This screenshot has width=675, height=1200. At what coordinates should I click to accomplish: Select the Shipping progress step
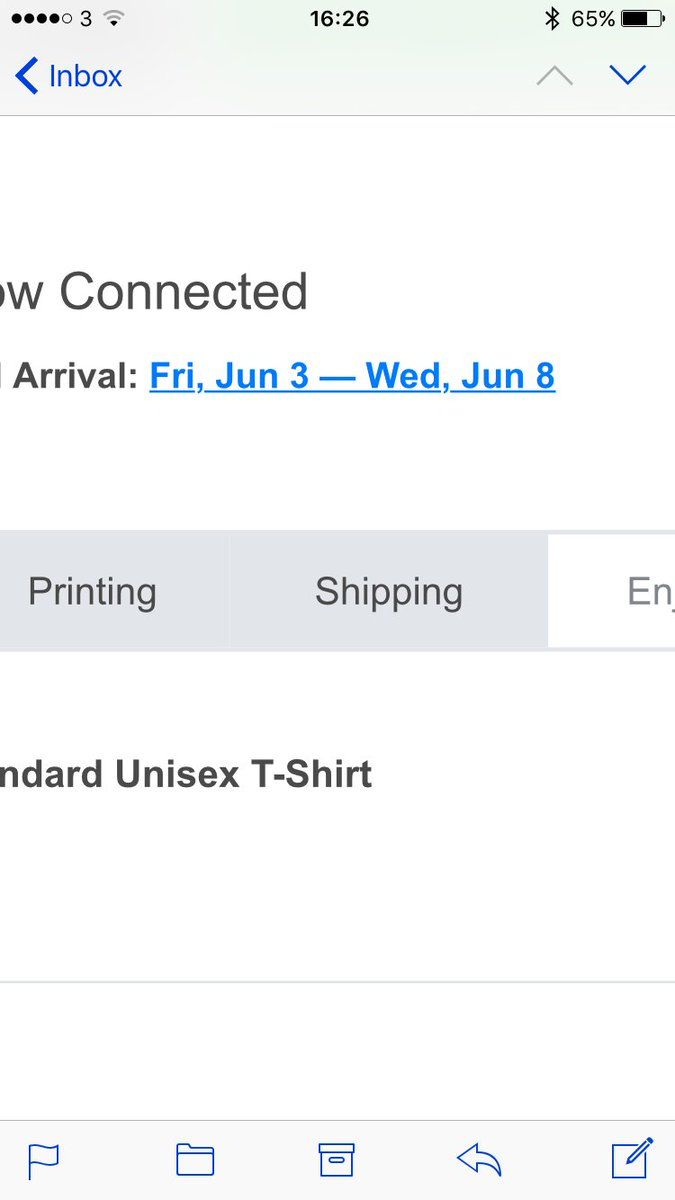[388, 591]
